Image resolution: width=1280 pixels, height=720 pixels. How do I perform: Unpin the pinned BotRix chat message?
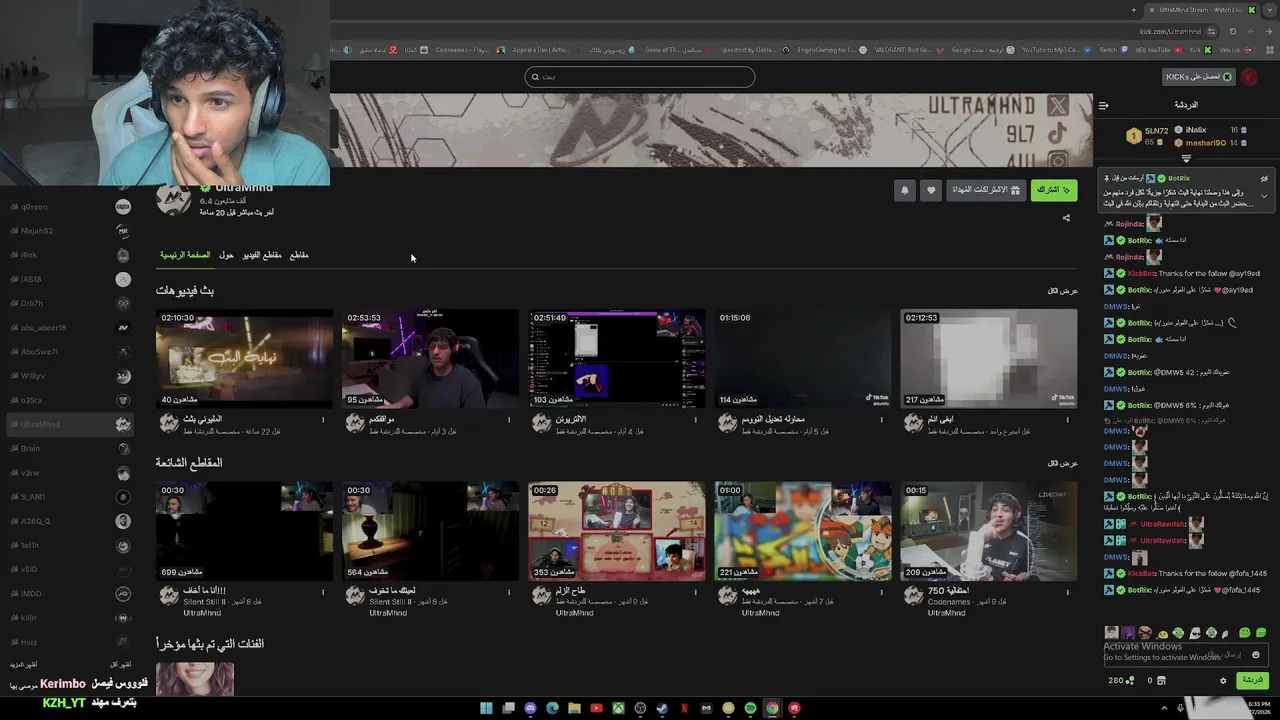(1264, 179)
